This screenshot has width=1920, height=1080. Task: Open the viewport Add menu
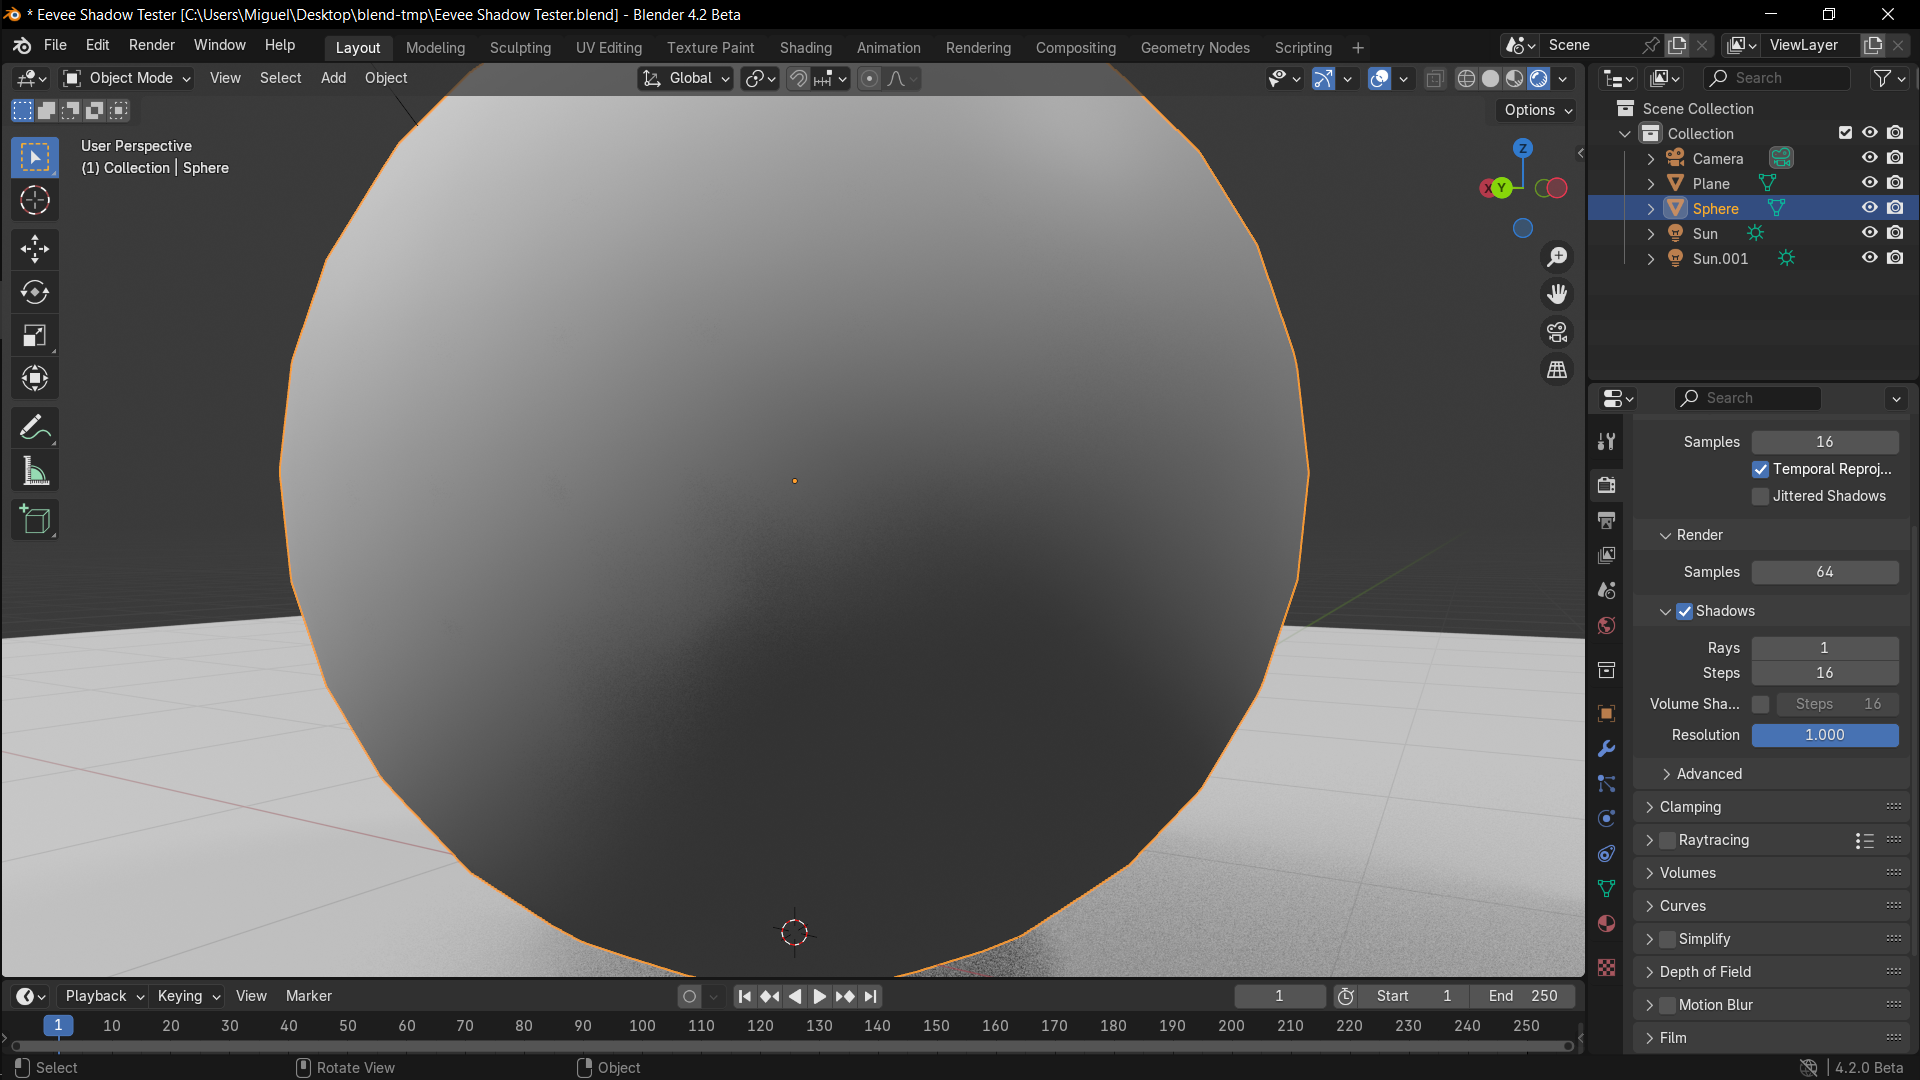[333, 78]
